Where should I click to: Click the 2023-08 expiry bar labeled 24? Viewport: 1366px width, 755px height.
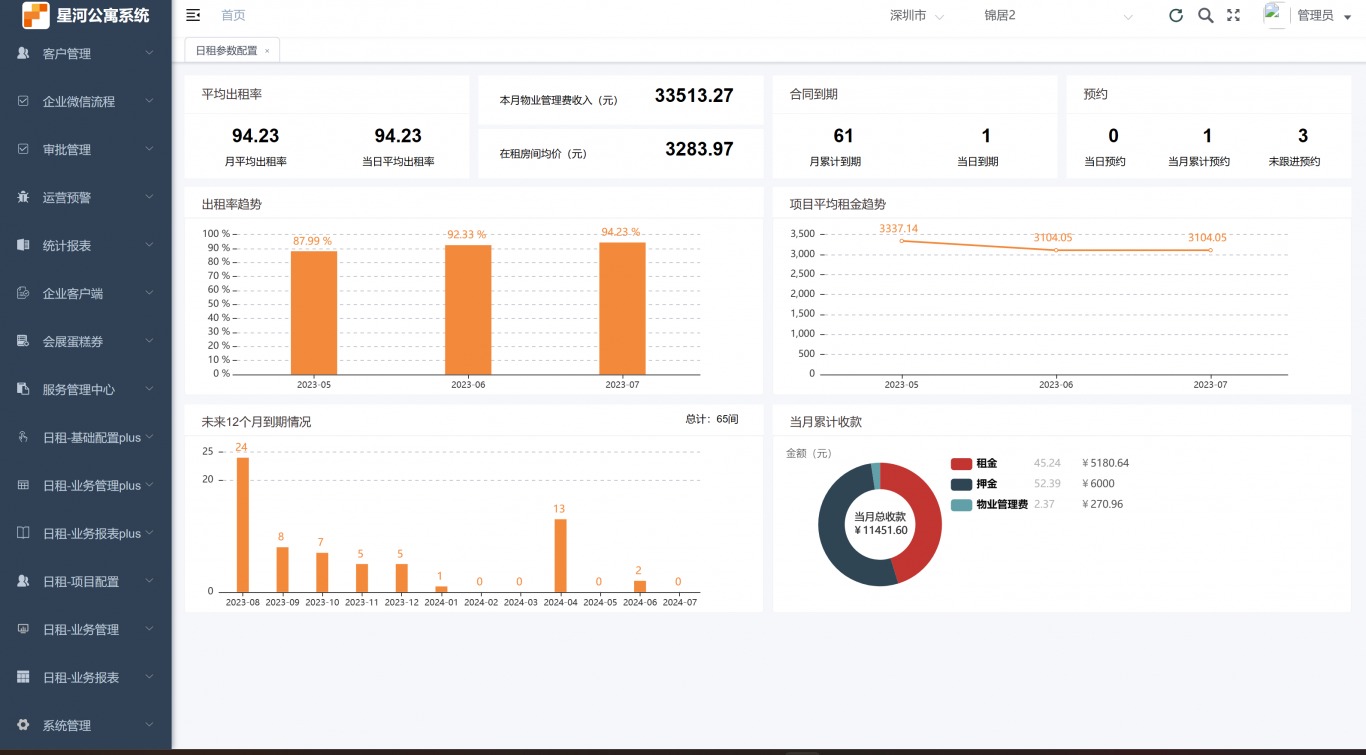242,524
